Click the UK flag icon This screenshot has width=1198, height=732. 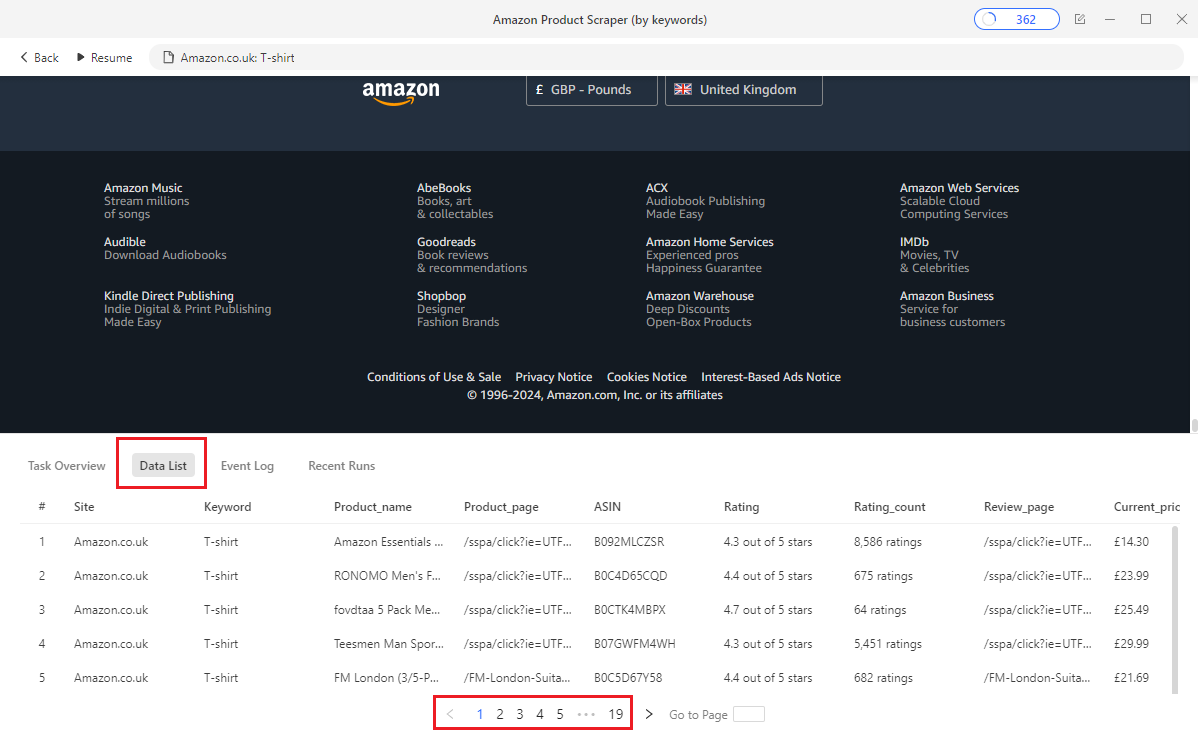pos(683,89)
